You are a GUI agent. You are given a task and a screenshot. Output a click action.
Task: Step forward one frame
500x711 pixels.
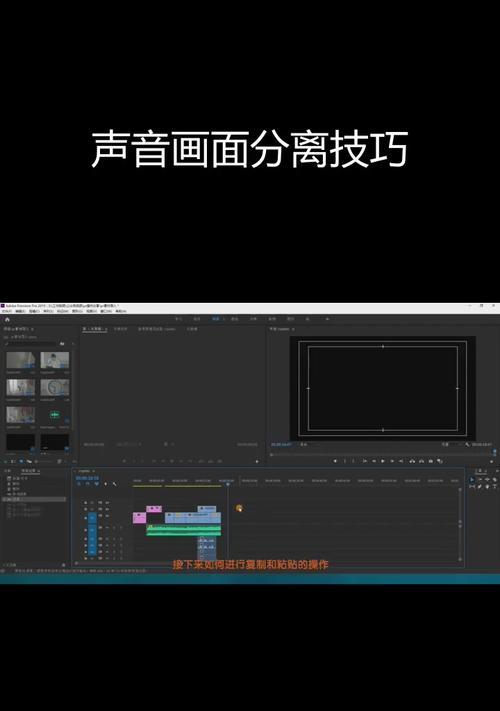tap(392, 461)
